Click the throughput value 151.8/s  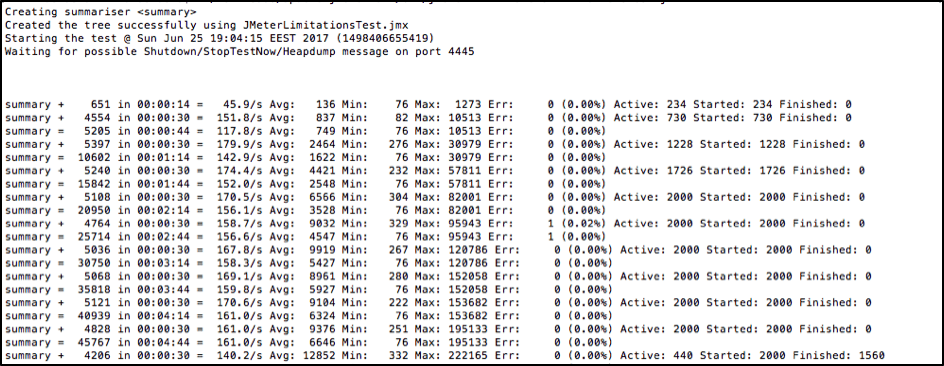coord(239,118)
